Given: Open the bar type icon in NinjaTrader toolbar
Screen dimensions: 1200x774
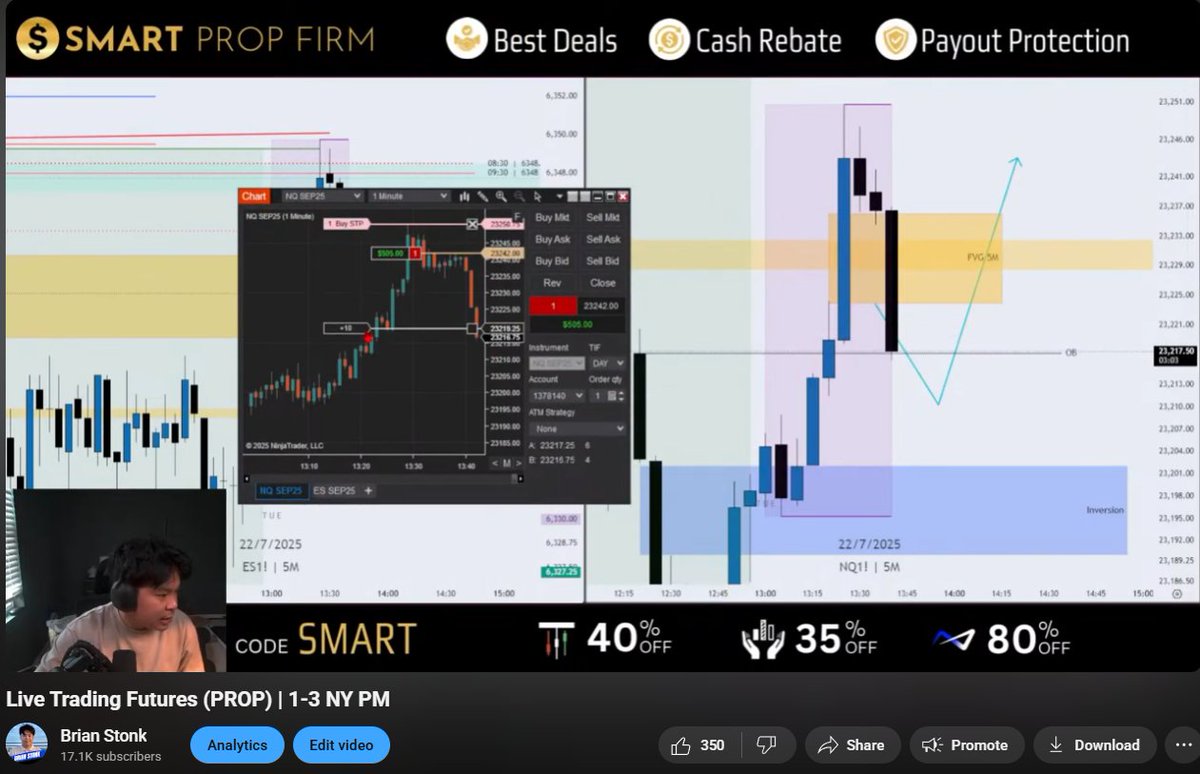Looking at the screenshot, I should (464, 197).
